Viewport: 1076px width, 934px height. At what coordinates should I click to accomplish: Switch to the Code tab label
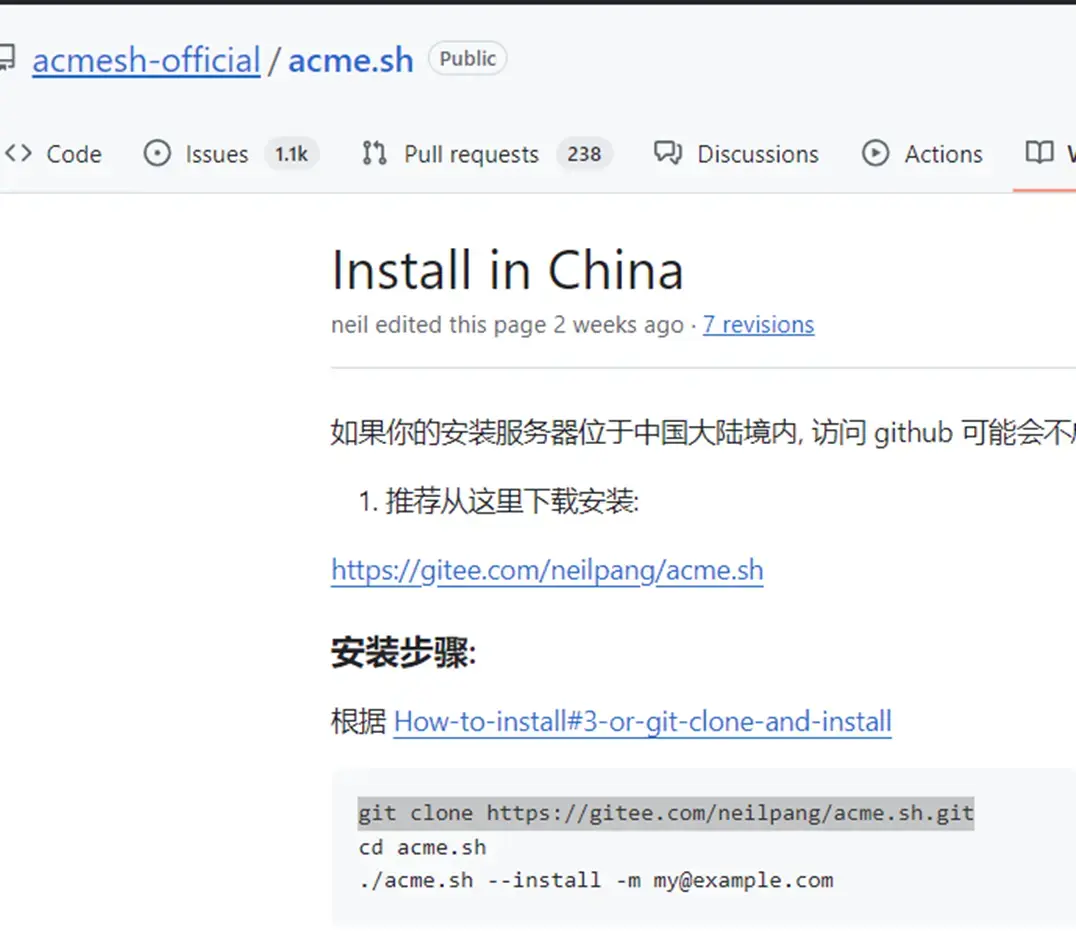pyautogui.click(x=74, y=154)
